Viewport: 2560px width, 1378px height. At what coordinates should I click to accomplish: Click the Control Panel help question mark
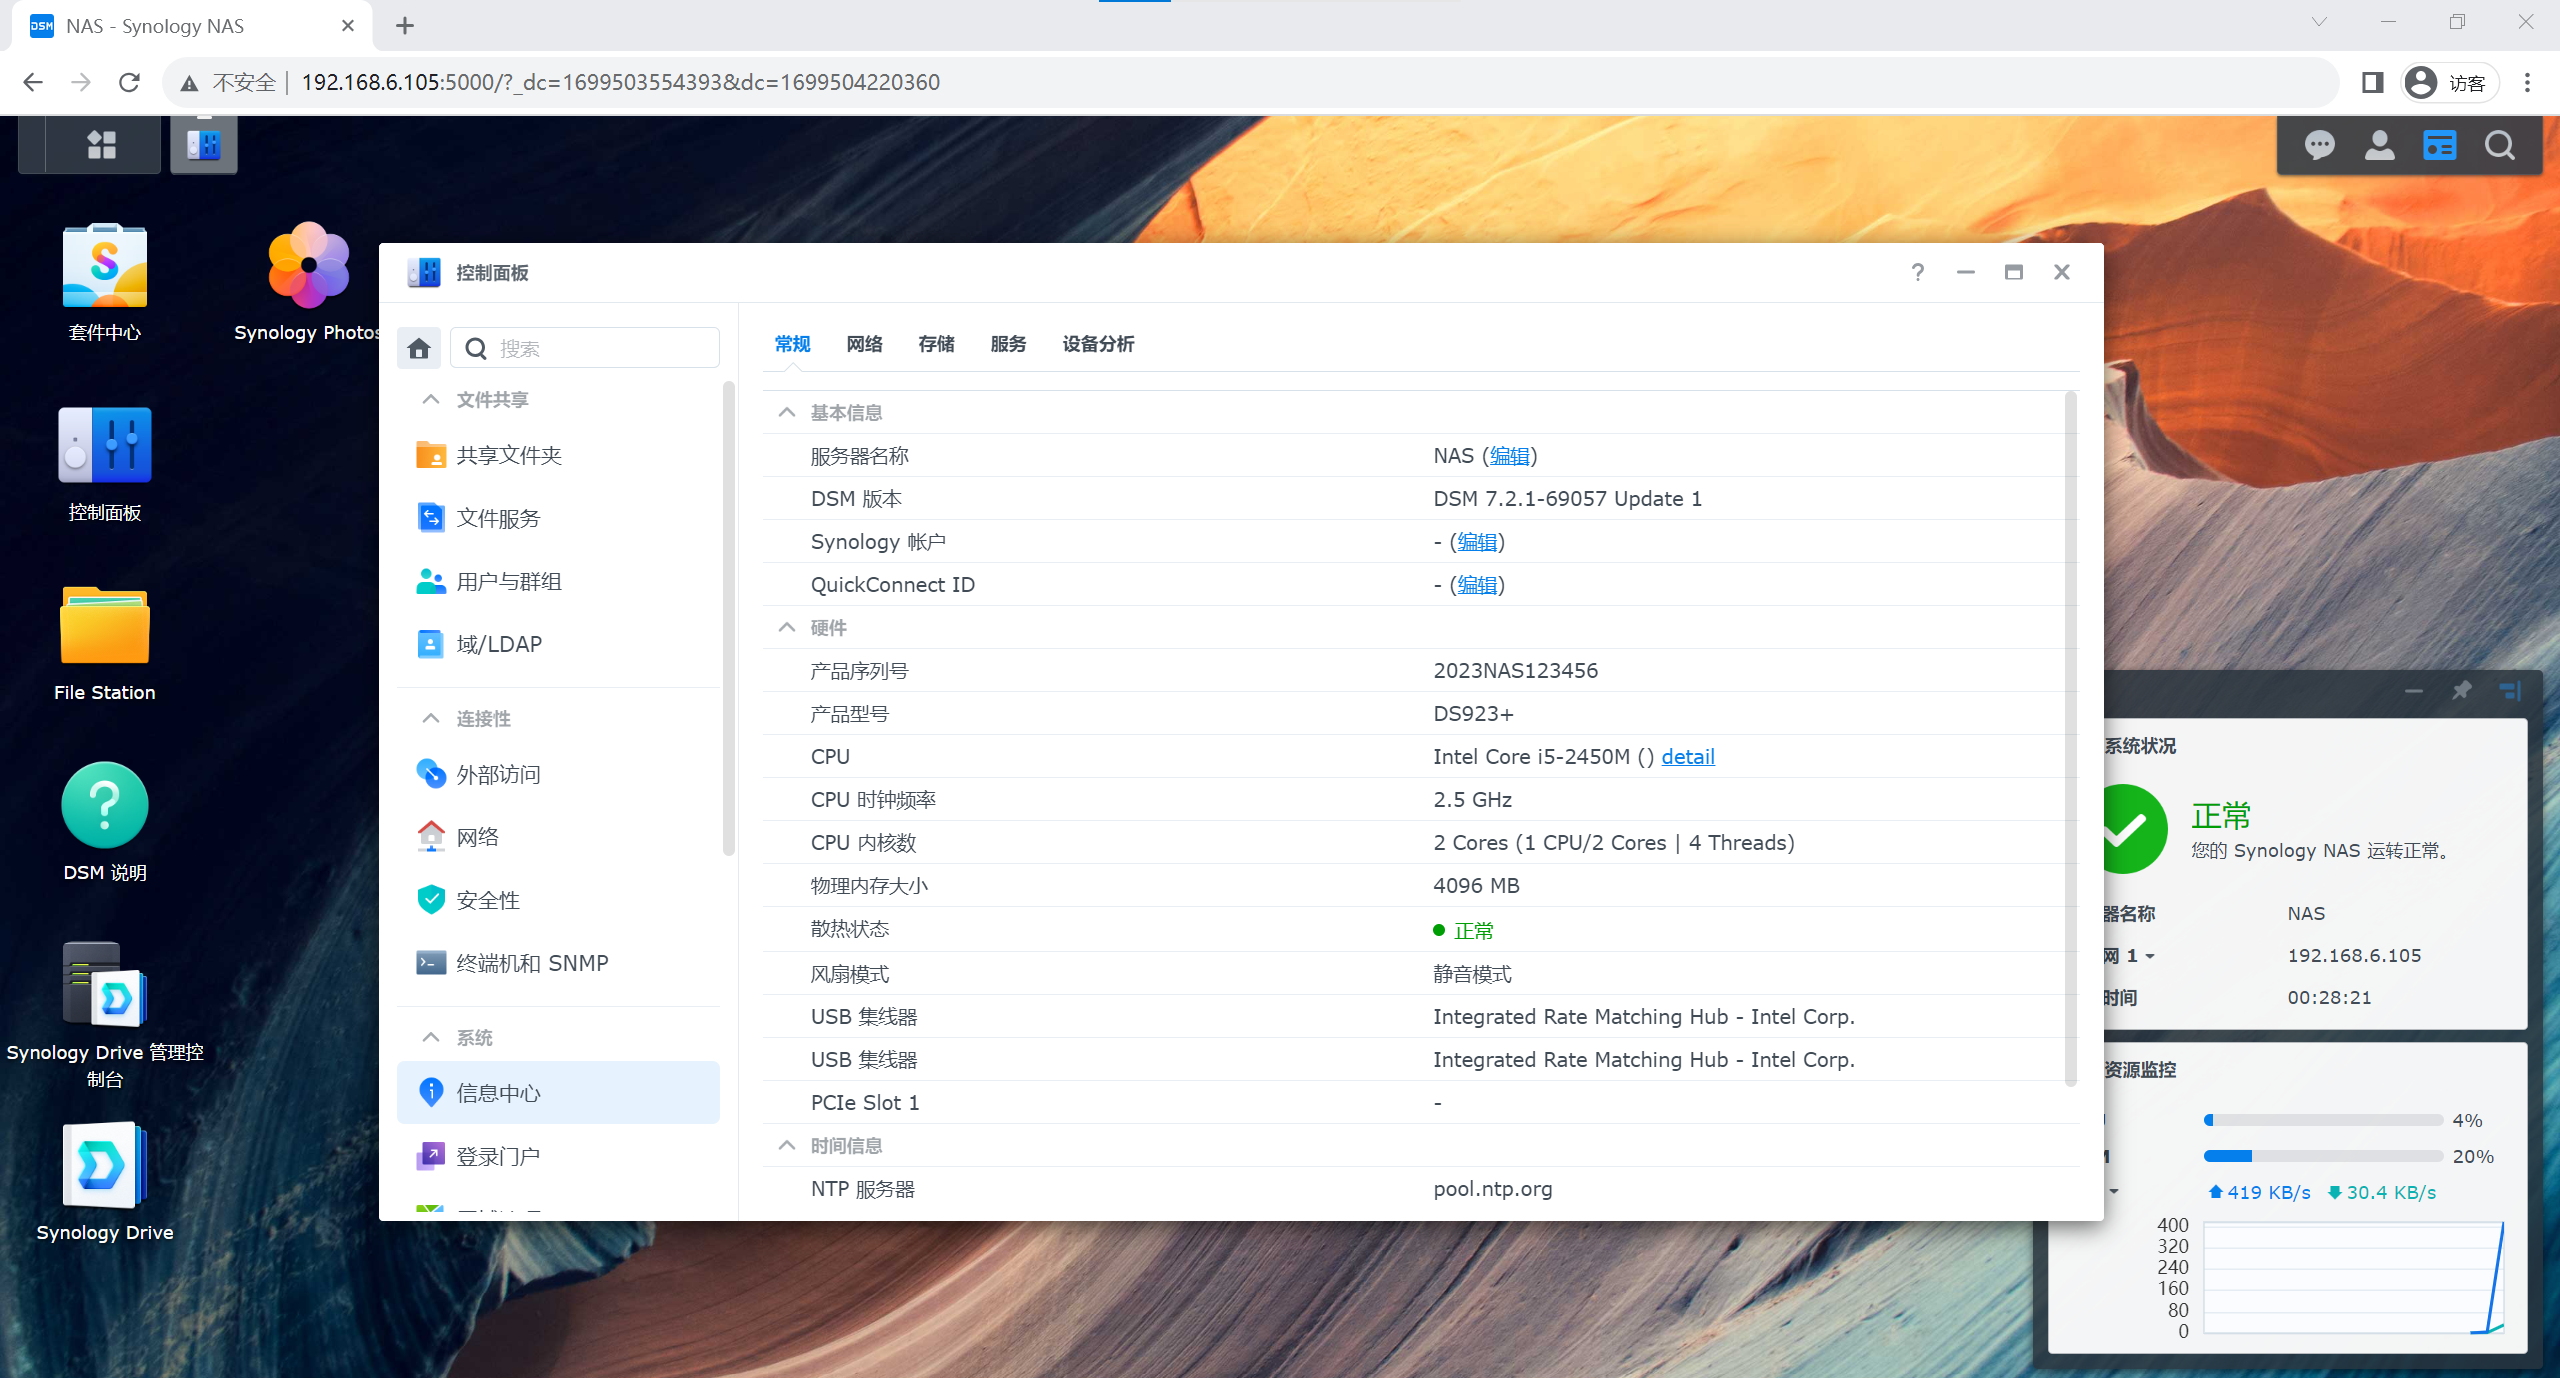[1917, 272]
